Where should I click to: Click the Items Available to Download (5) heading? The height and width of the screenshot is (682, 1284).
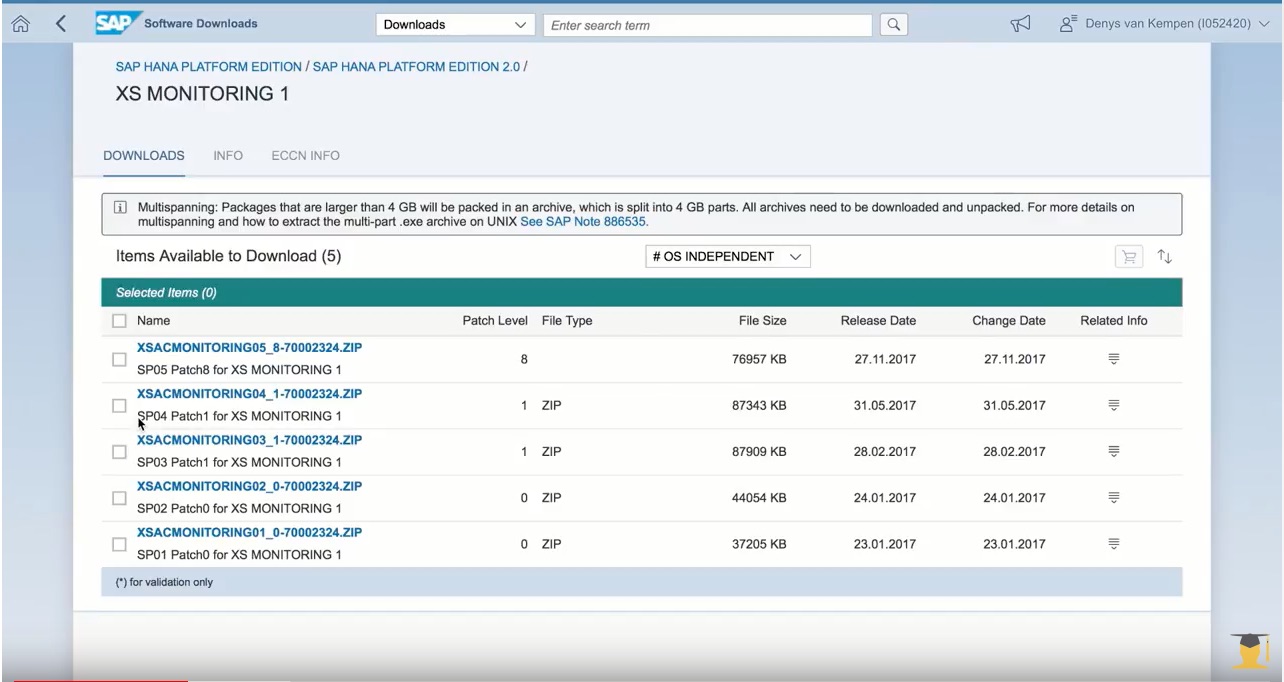[x=228, y=256]
